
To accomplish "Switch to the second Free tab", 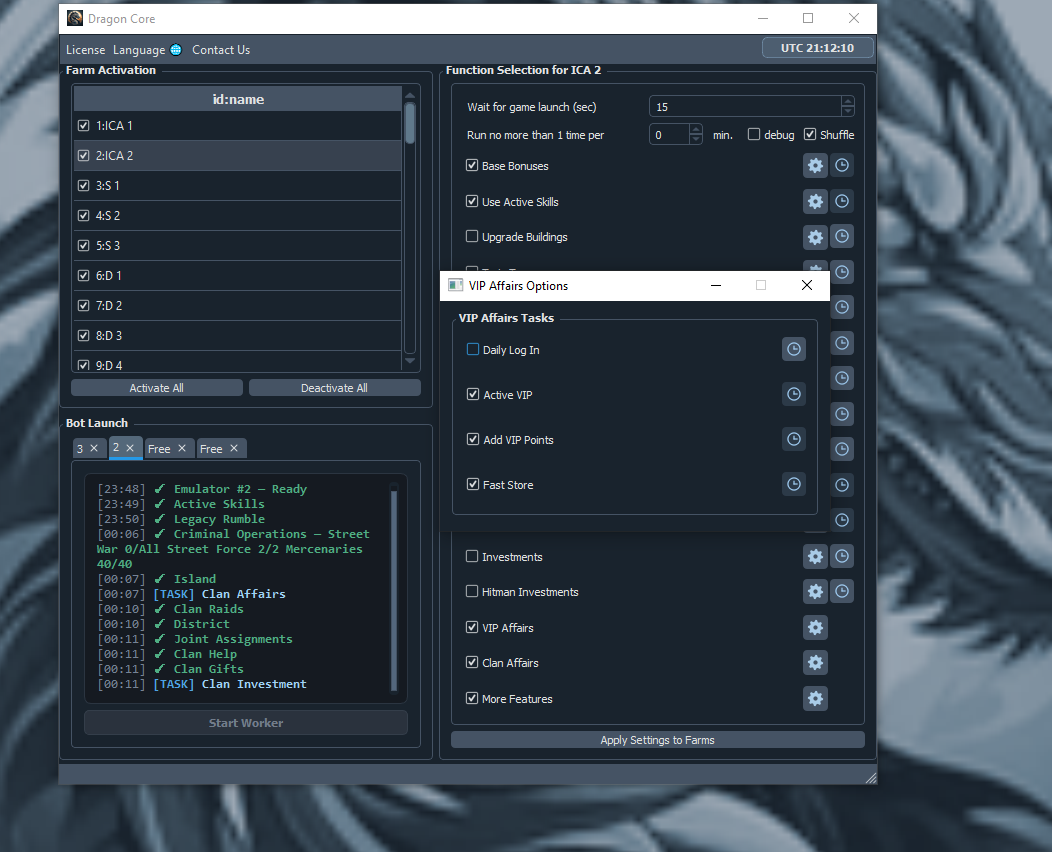I will (x=211, y=449).
